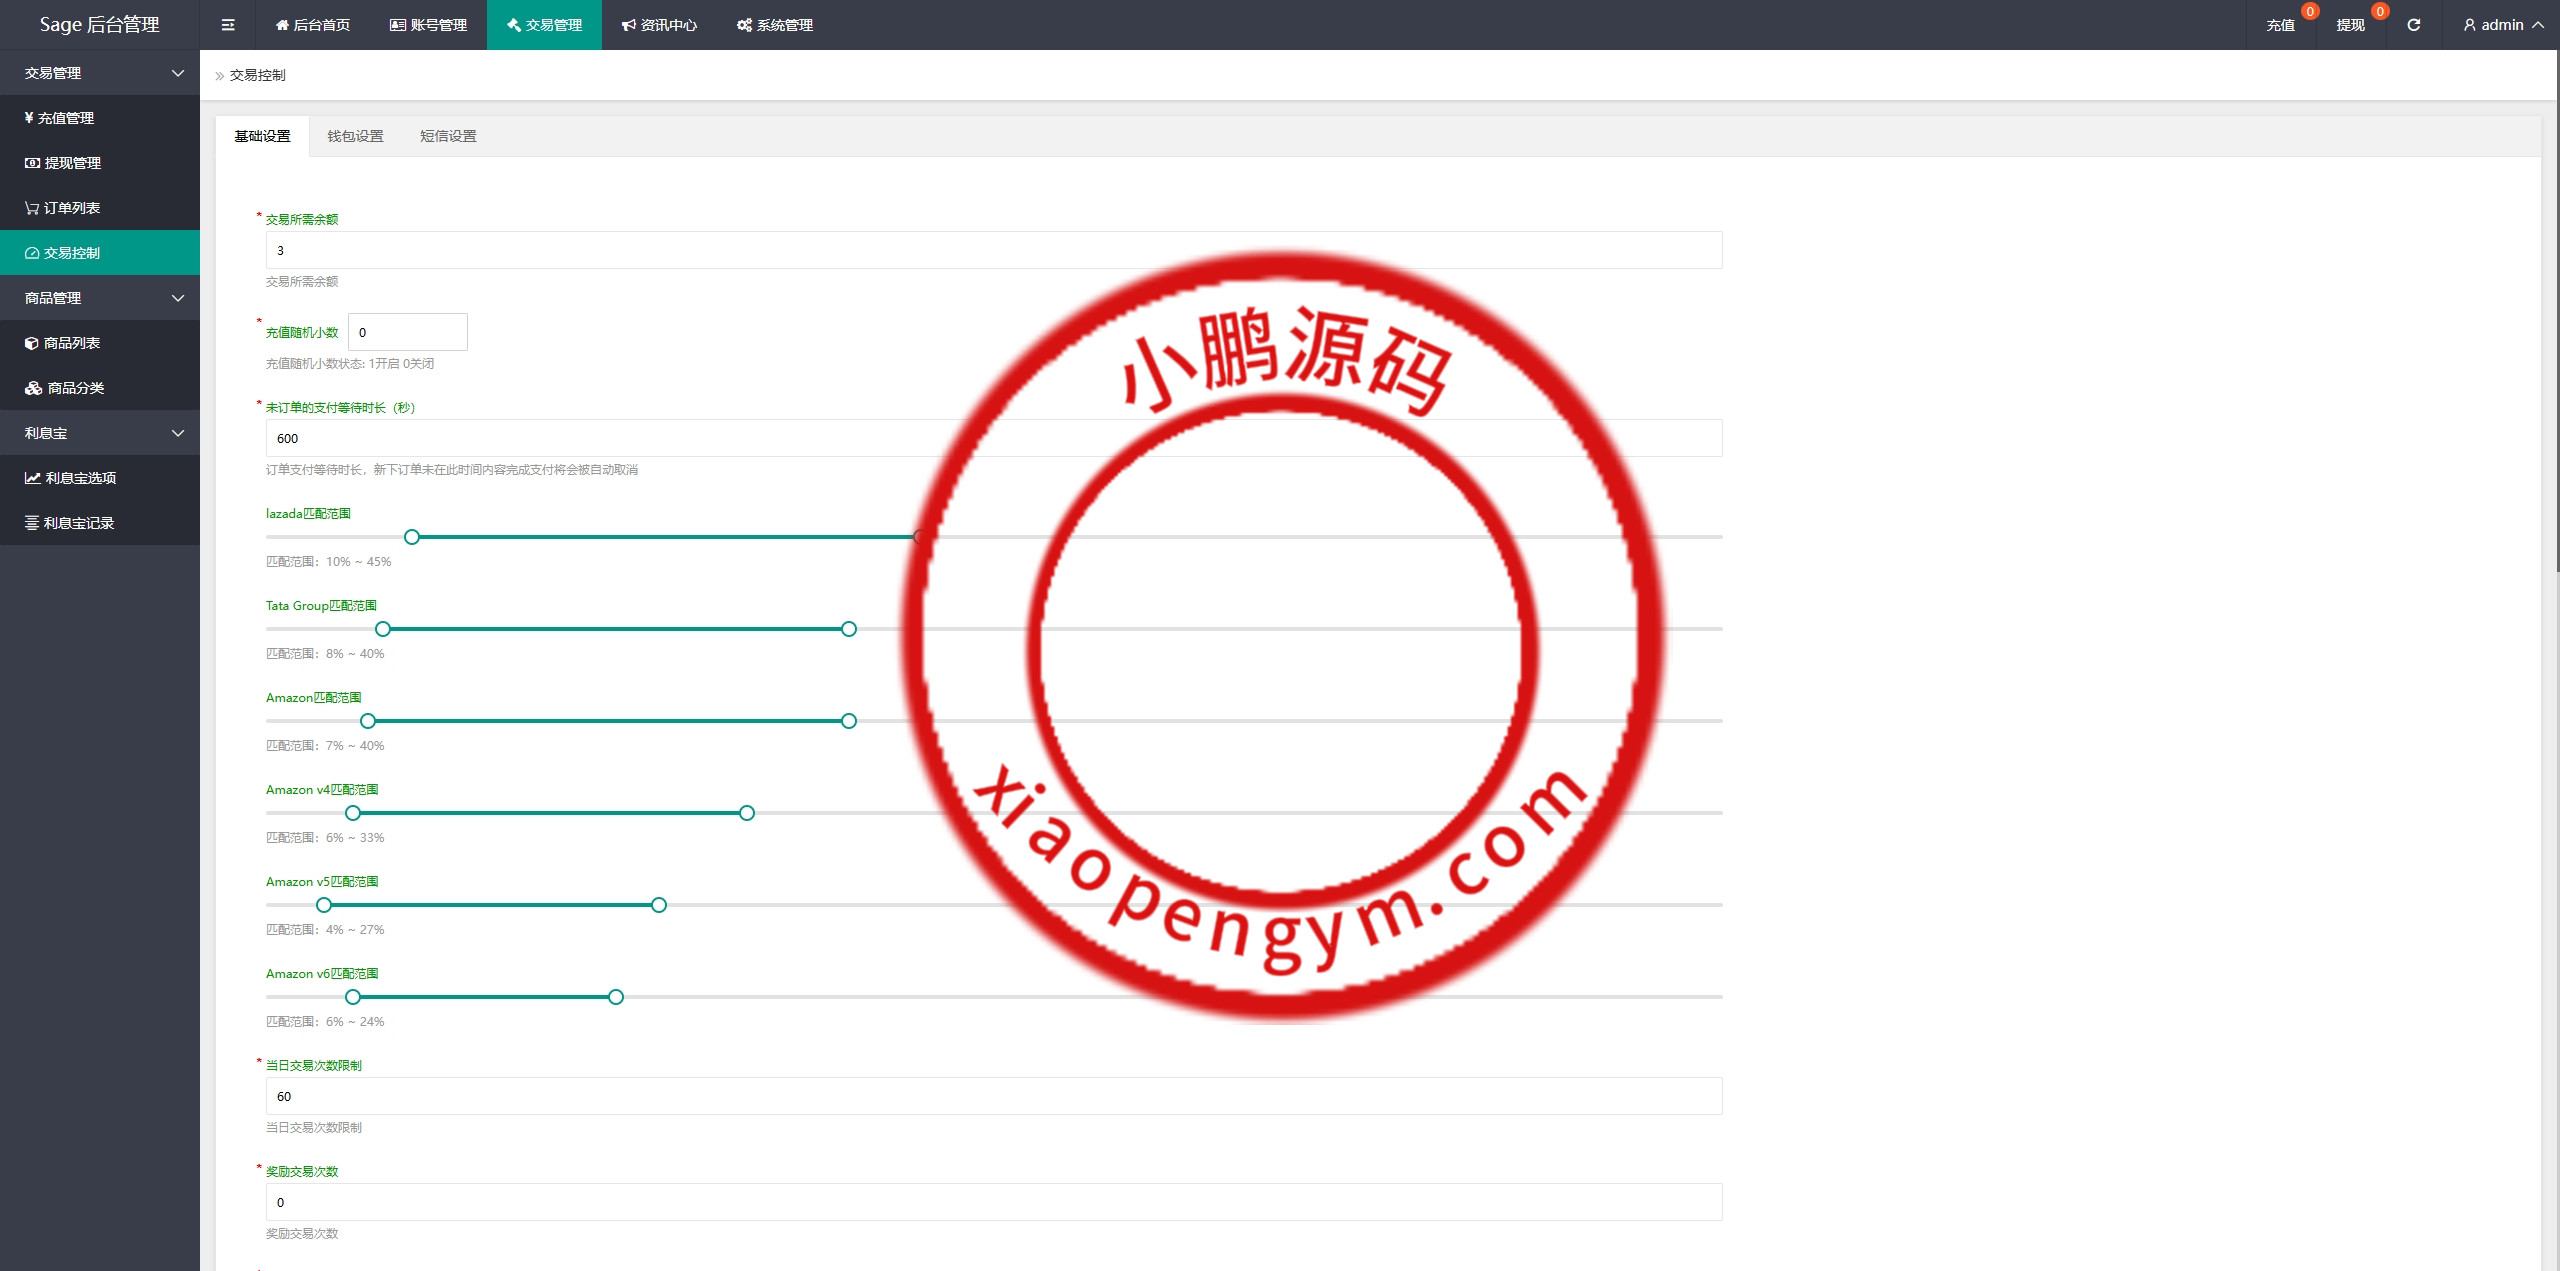
Task: Switch to the 钱包设置 tab
Action: pos(356,136)
